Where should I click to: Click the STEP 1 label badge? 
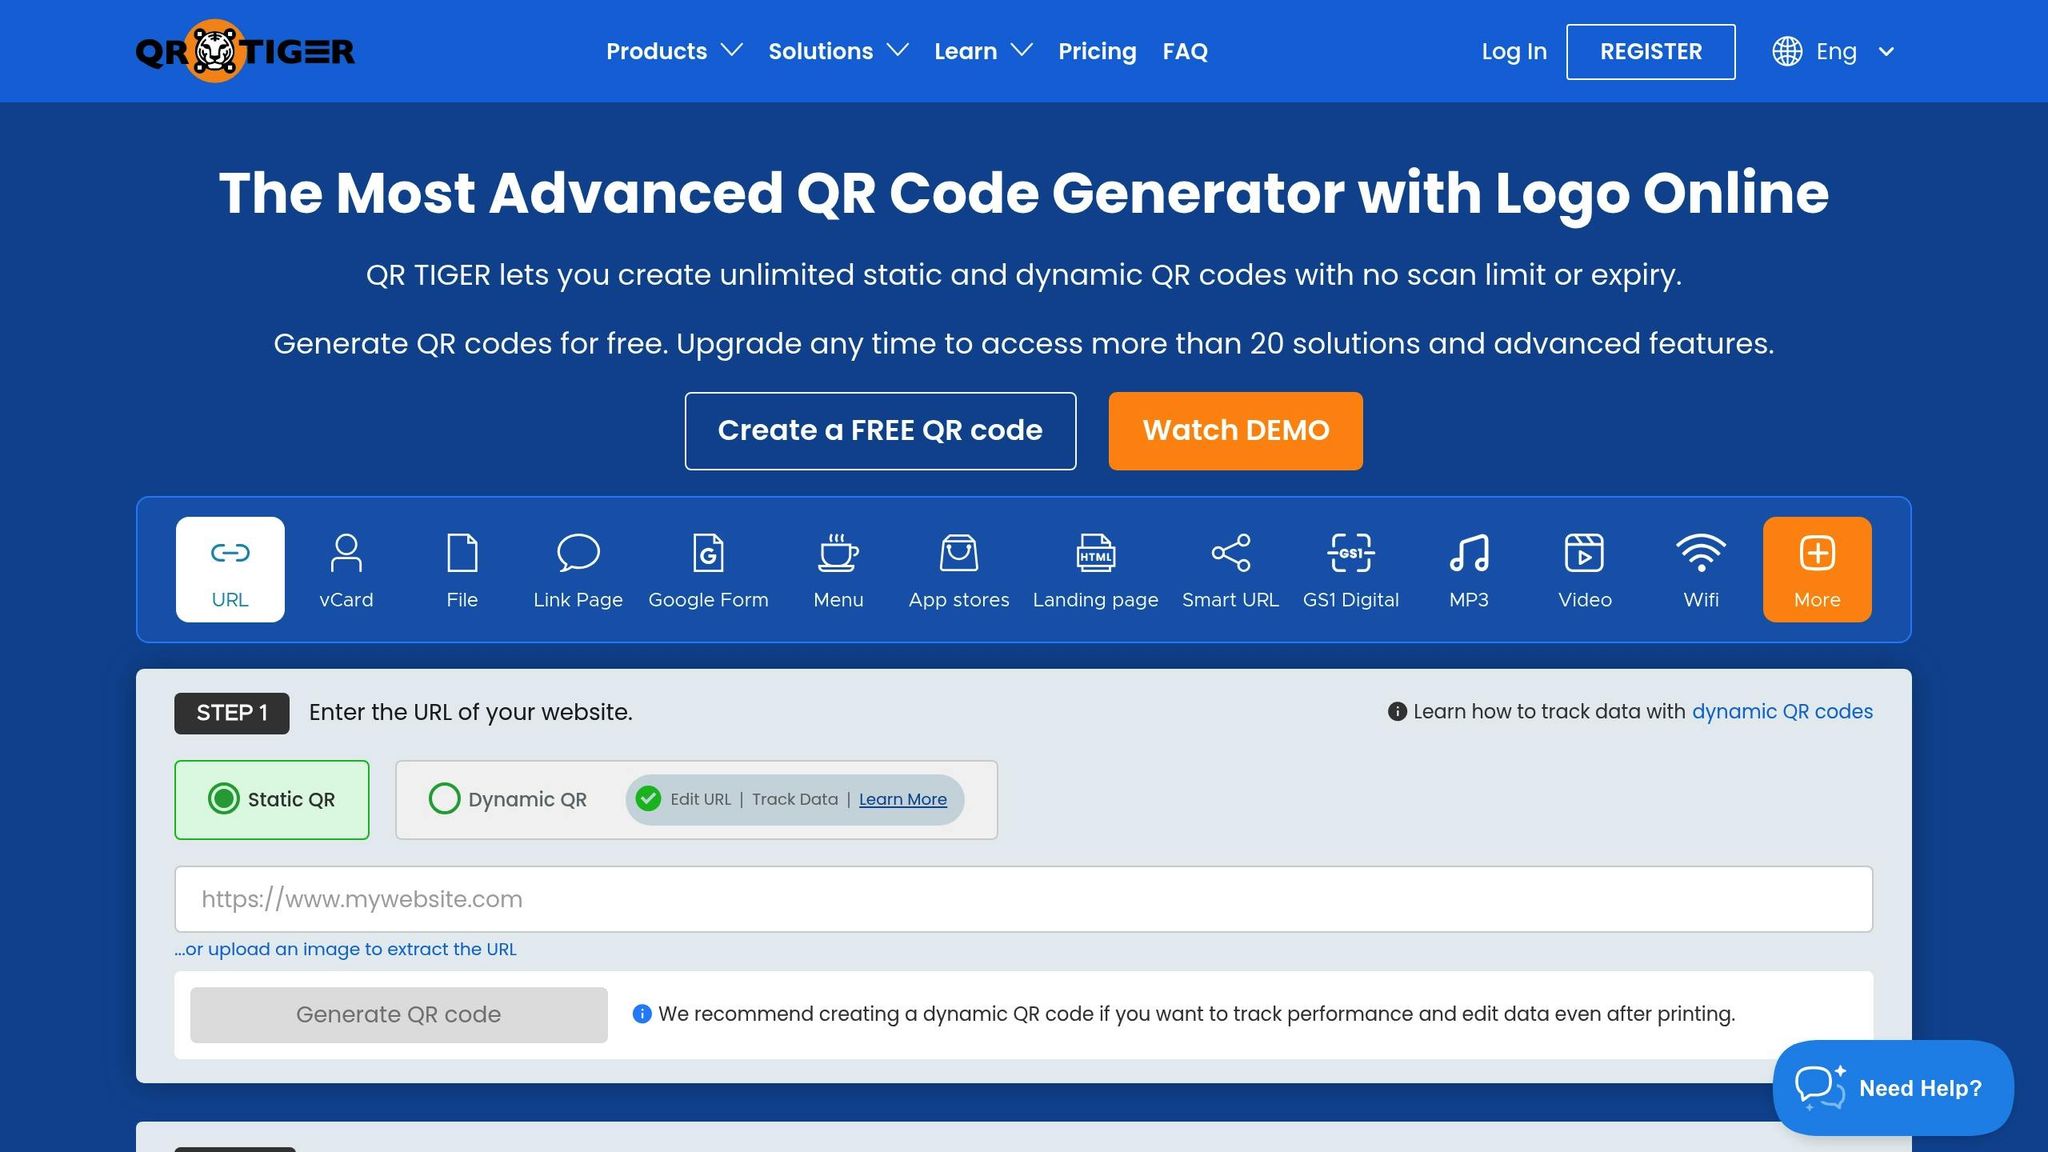[x=232, y=713]
